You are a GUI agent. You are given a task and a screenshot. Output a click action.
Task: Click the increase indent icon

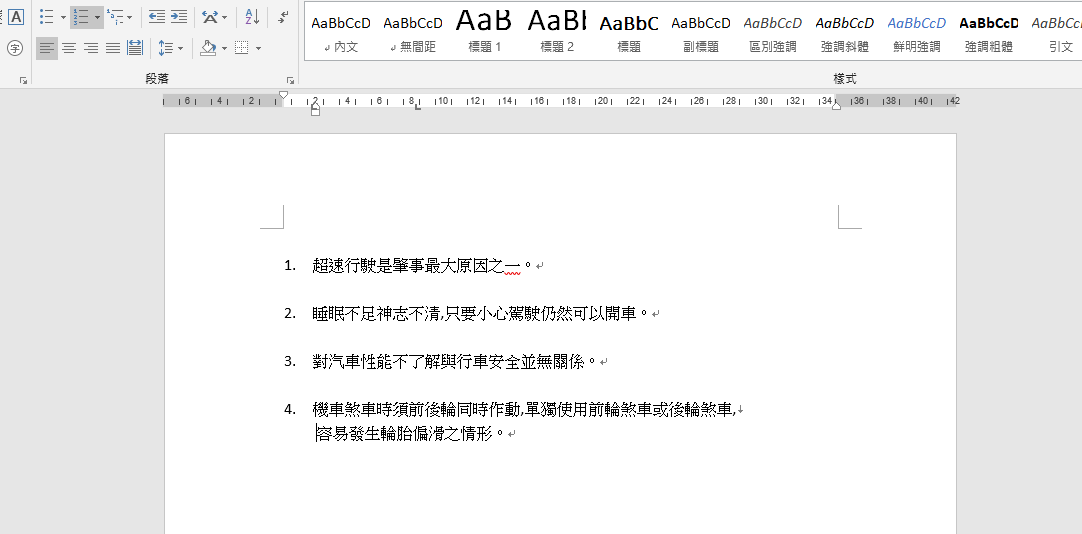pyautogui.click(x=179, y=17)
